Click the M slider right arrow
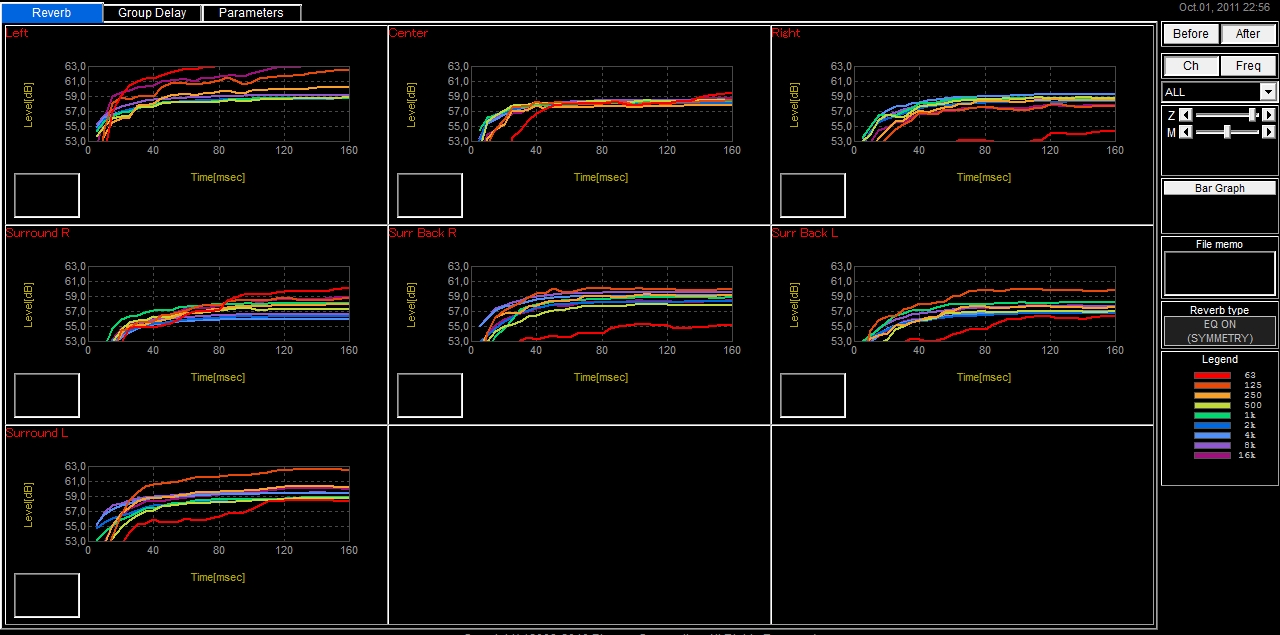Viewport: 1280px width, 635px height. click(x=1269, y=132)
